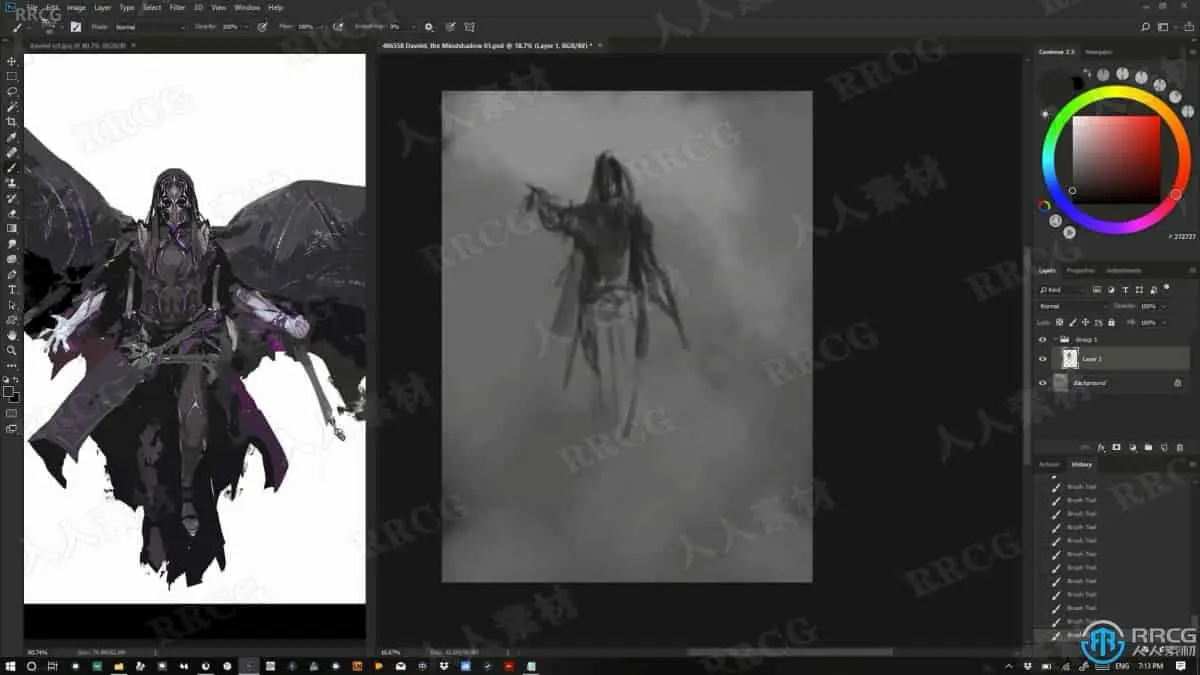Toggle pressure for opacity button
The height and width of the screenshot is (675, 1200).
262,27
